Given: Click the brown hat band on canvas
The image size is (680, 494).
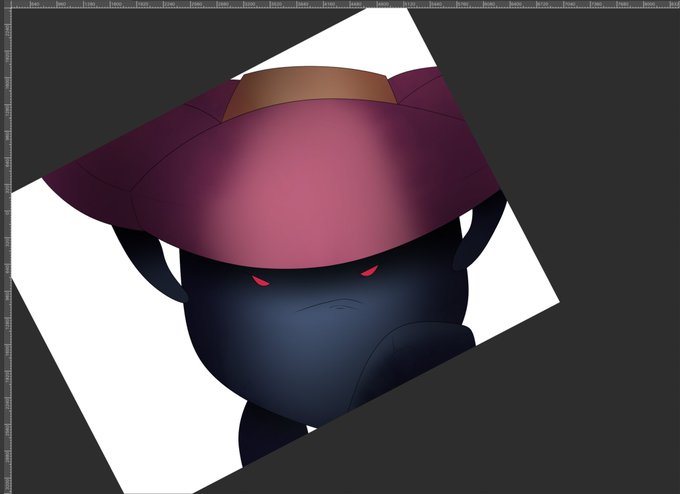Looking at the screenshot, I should (309, 92).
